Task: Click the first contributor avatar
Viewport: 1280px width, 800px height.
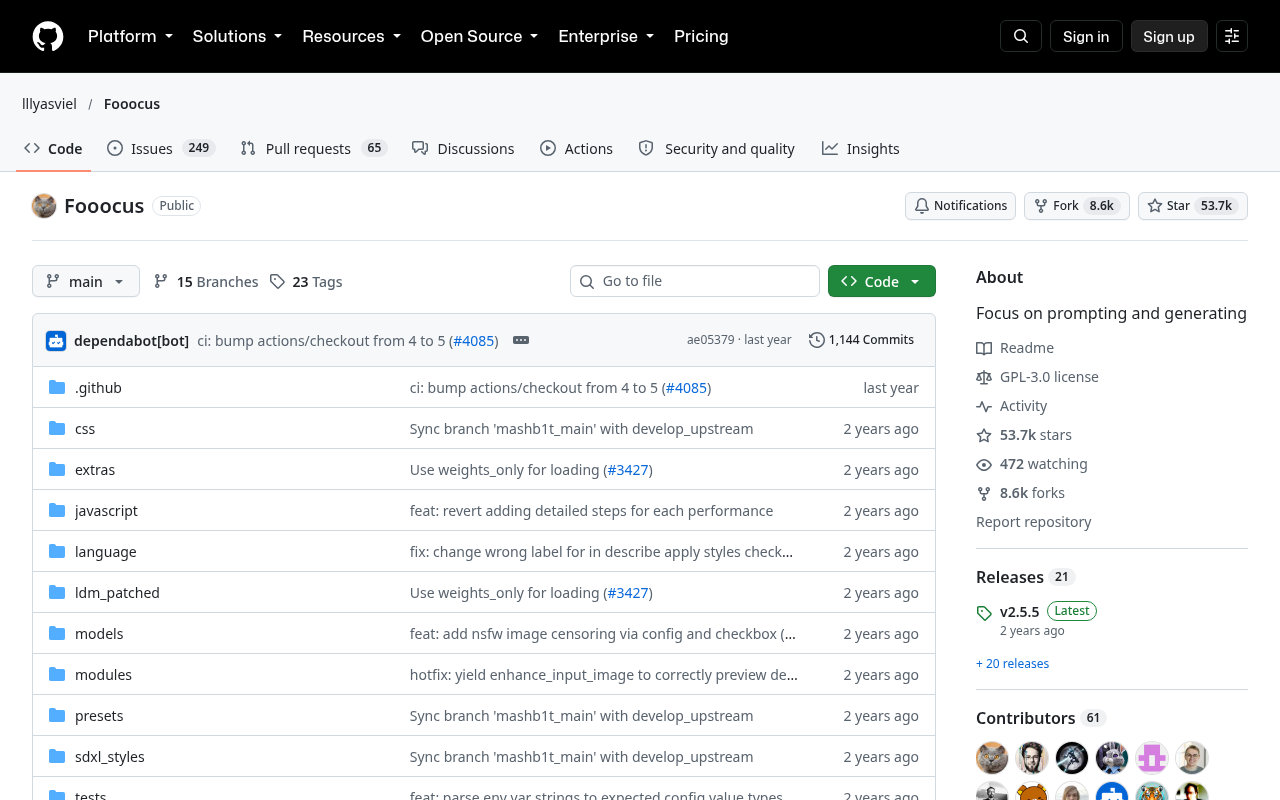Action: (992, 758)
